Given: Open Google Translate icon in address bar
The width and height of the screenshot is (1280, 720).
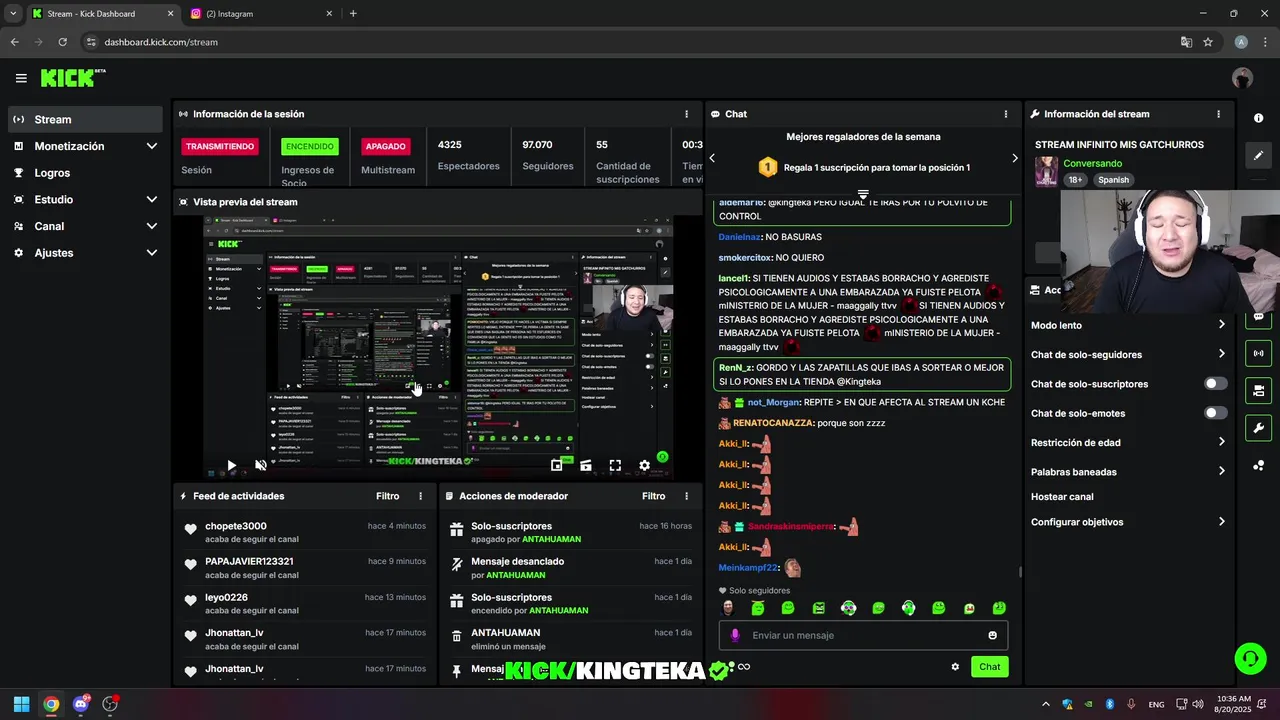Looking at the screenshot, I should (1186, 42).
